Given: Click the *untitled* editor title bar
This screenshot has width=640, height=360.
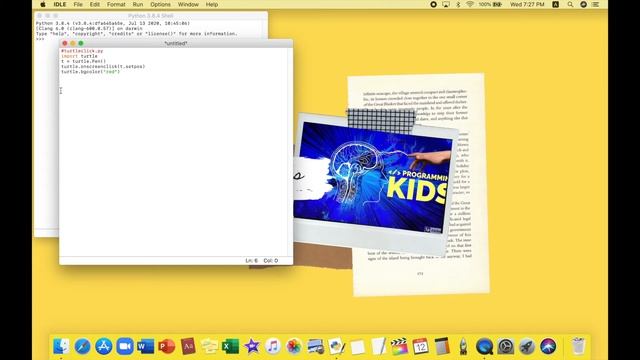Looking at the screenshot, I should point(176,43).
